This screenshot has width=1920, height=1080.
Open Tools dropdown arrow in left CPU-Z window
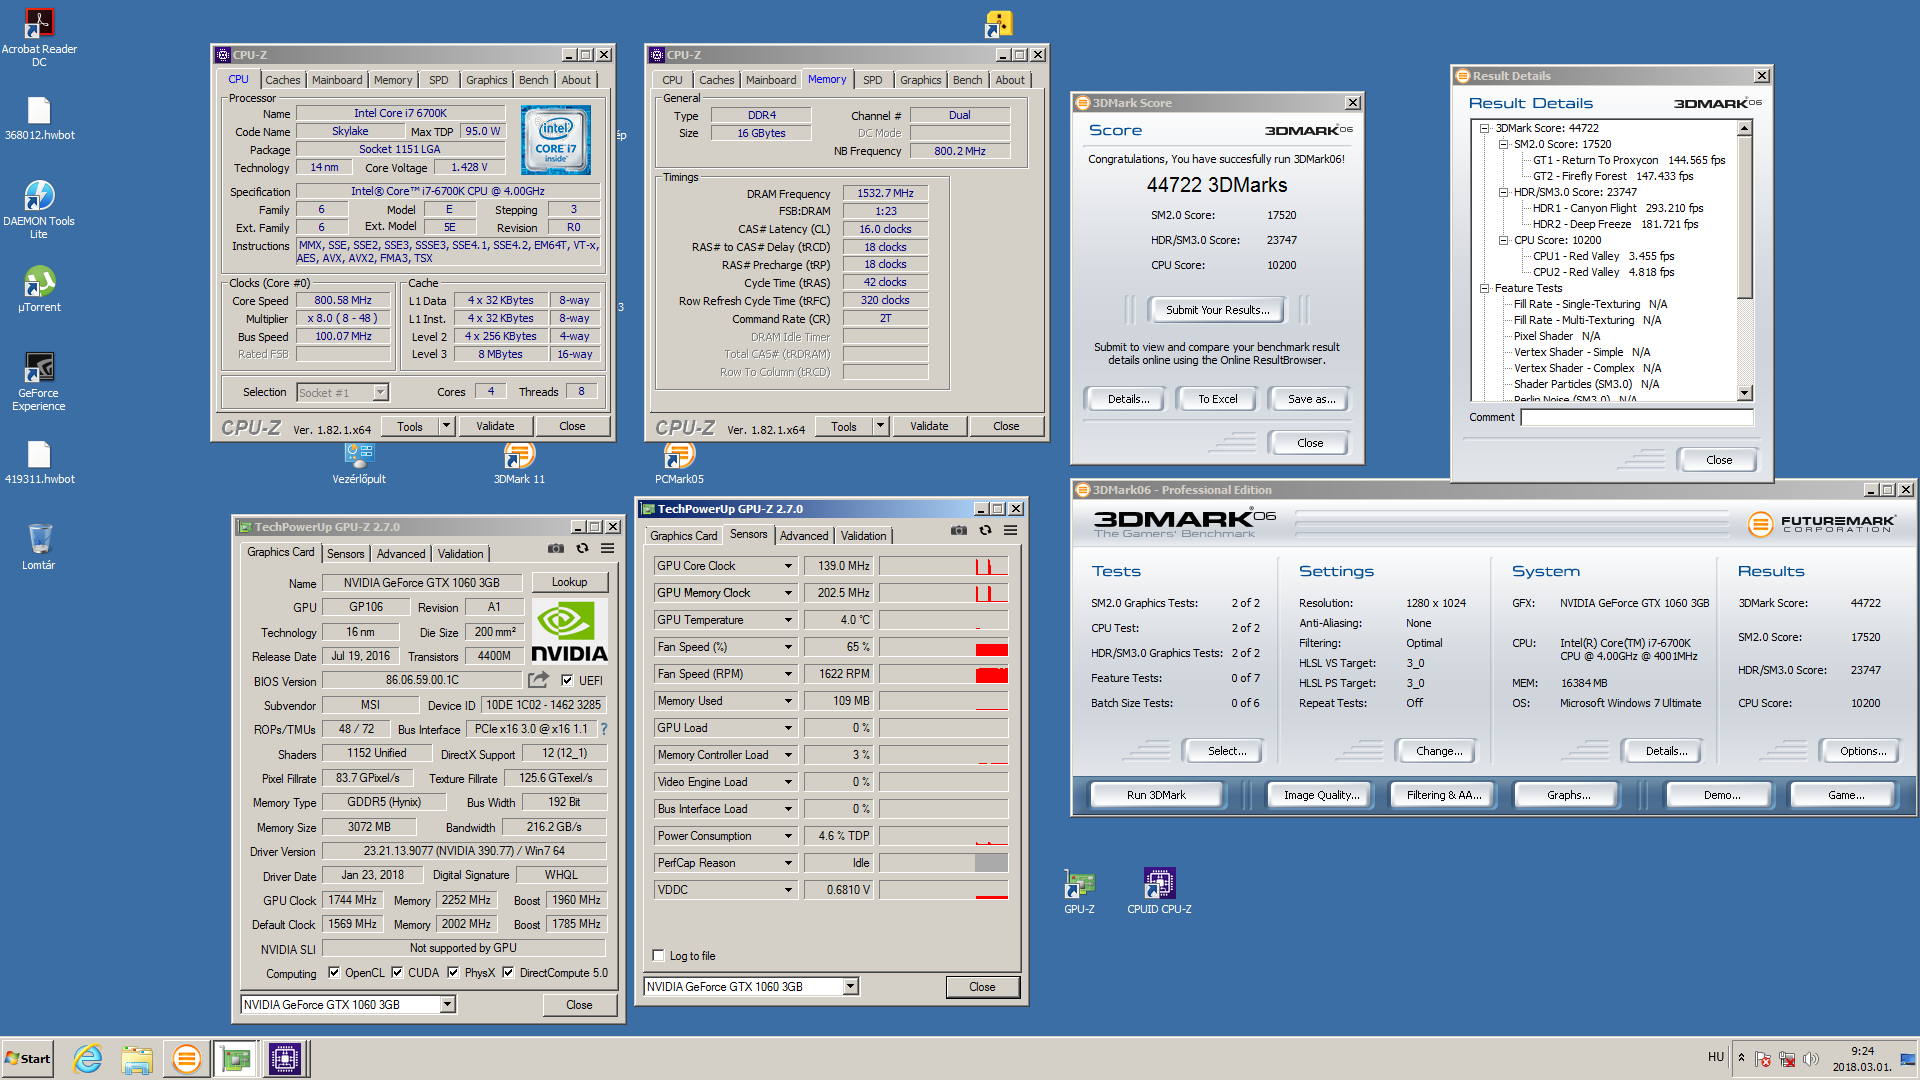coord(446,426)
